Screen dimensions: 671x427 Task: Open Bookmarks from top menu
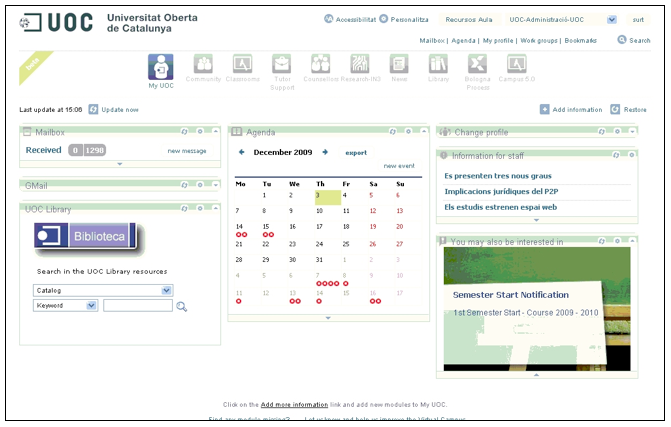coord(580,41)
